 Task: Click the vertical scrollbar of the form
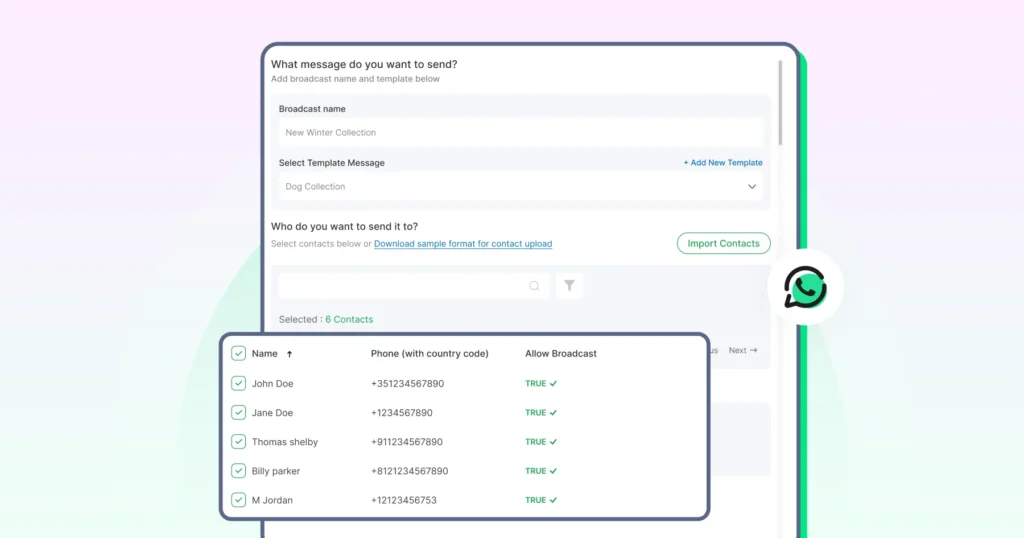click(780, 105)
